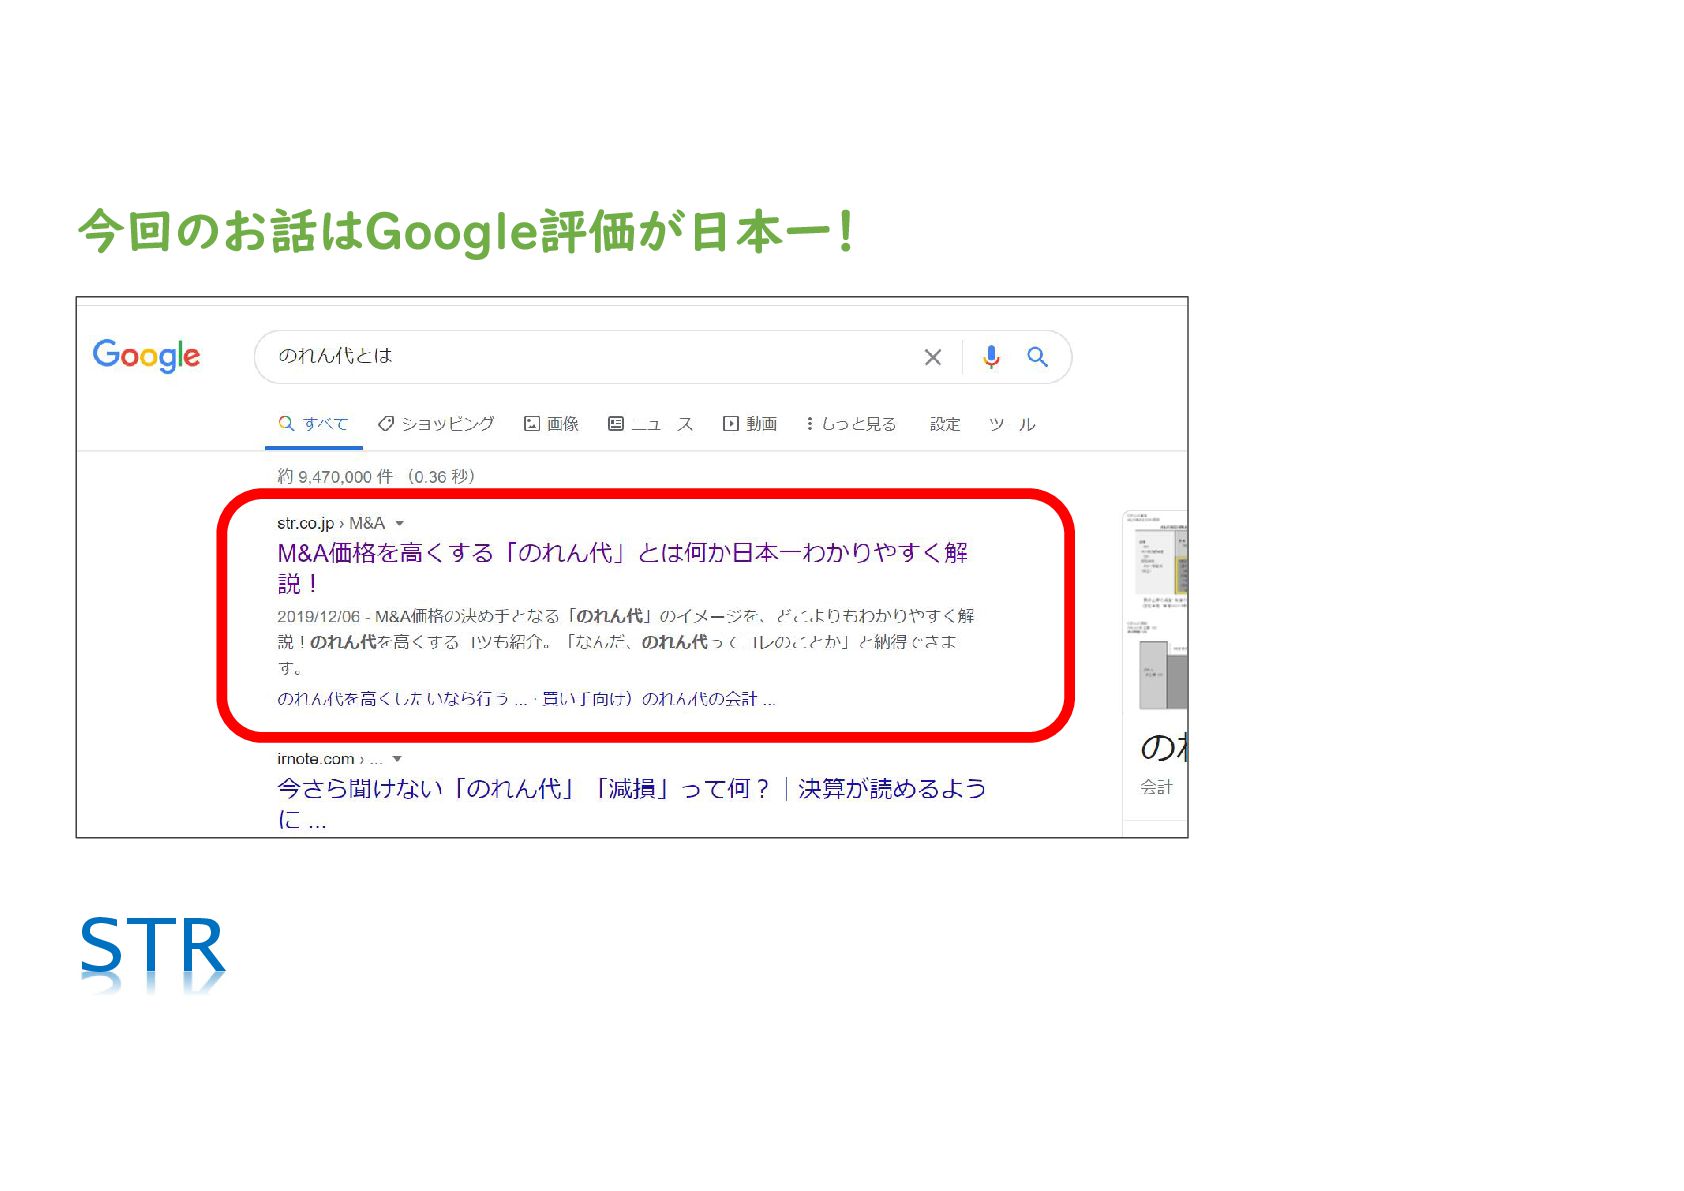Clear the search query with the X icon
The width and height of the screenshot is (1684, 1191).
point(932,357)
